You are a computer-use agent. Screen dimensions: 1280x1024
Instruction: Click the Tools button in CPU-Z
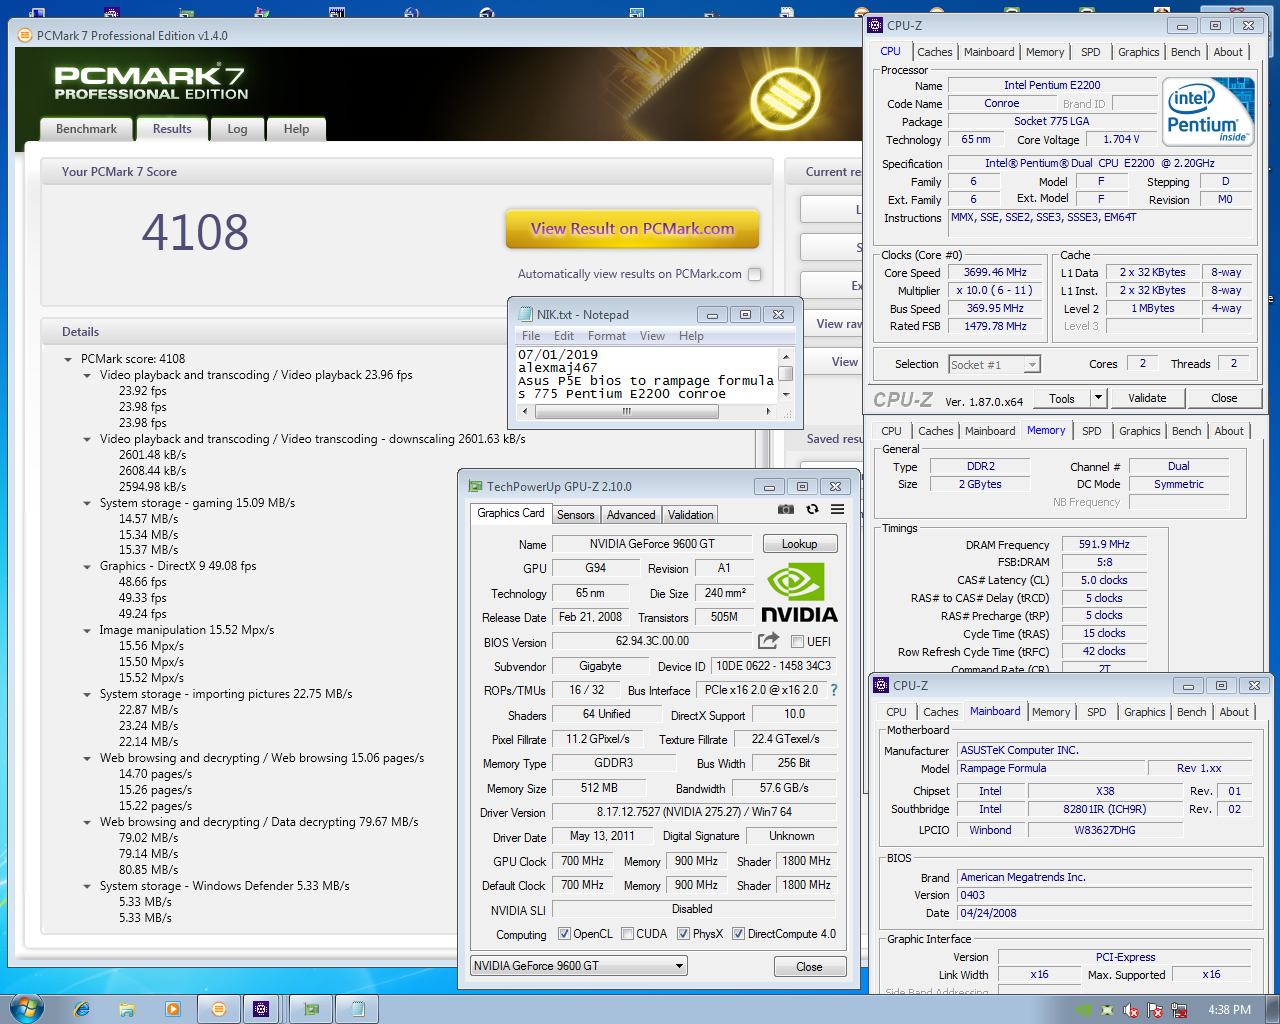click(1062, 398)
